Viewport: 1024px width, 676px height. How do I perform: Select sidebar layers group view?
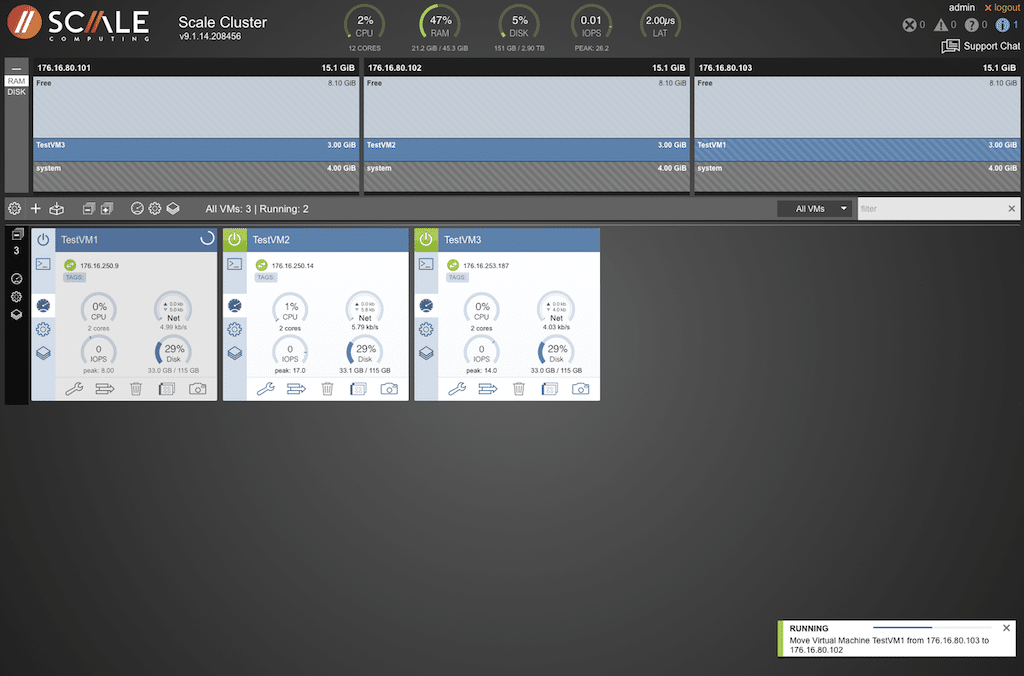pyautogui.click(x=16, y=314)
